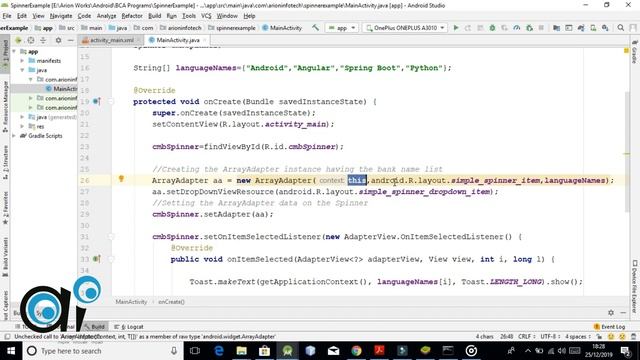Click the Stop app square icon
This screenshot has height=360, width=640.
pyautogui.click(x=541, y=28)
